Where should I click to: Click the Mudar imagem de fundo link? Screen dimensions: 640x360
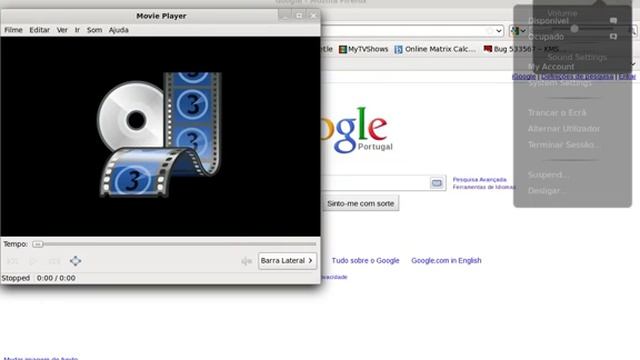(x=41, y=358)
